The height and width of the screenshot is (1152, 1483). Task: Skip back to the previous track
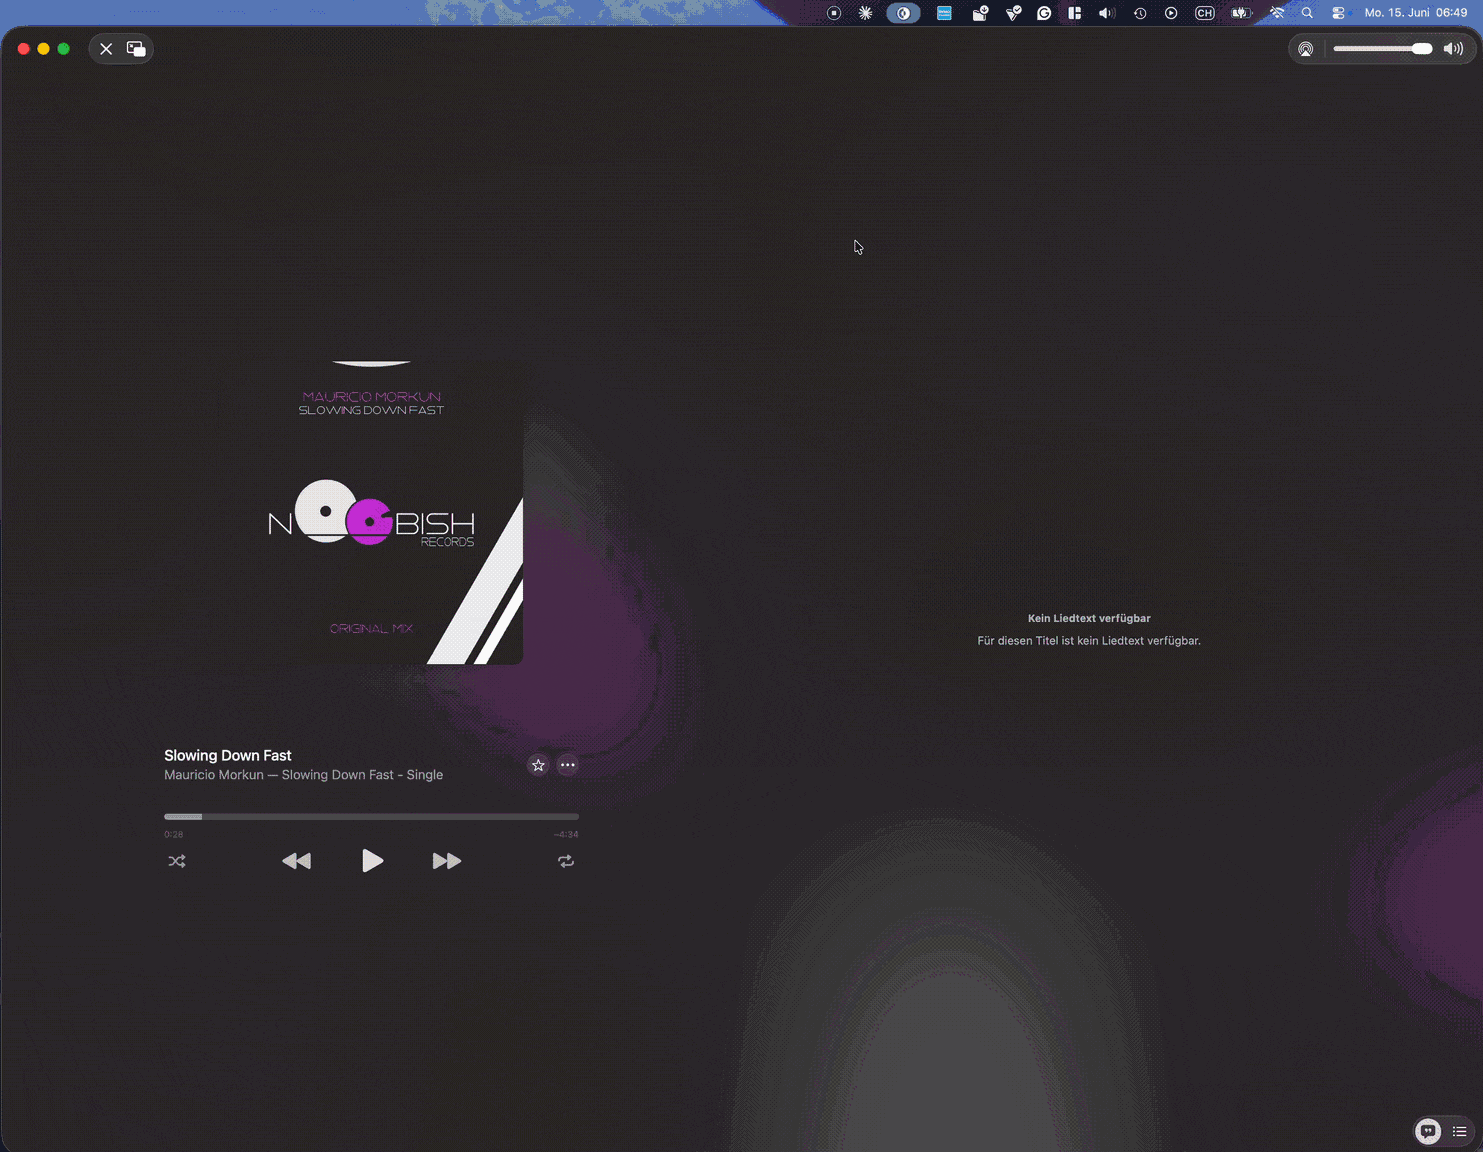pyautogui.click(x=296, y=861)
